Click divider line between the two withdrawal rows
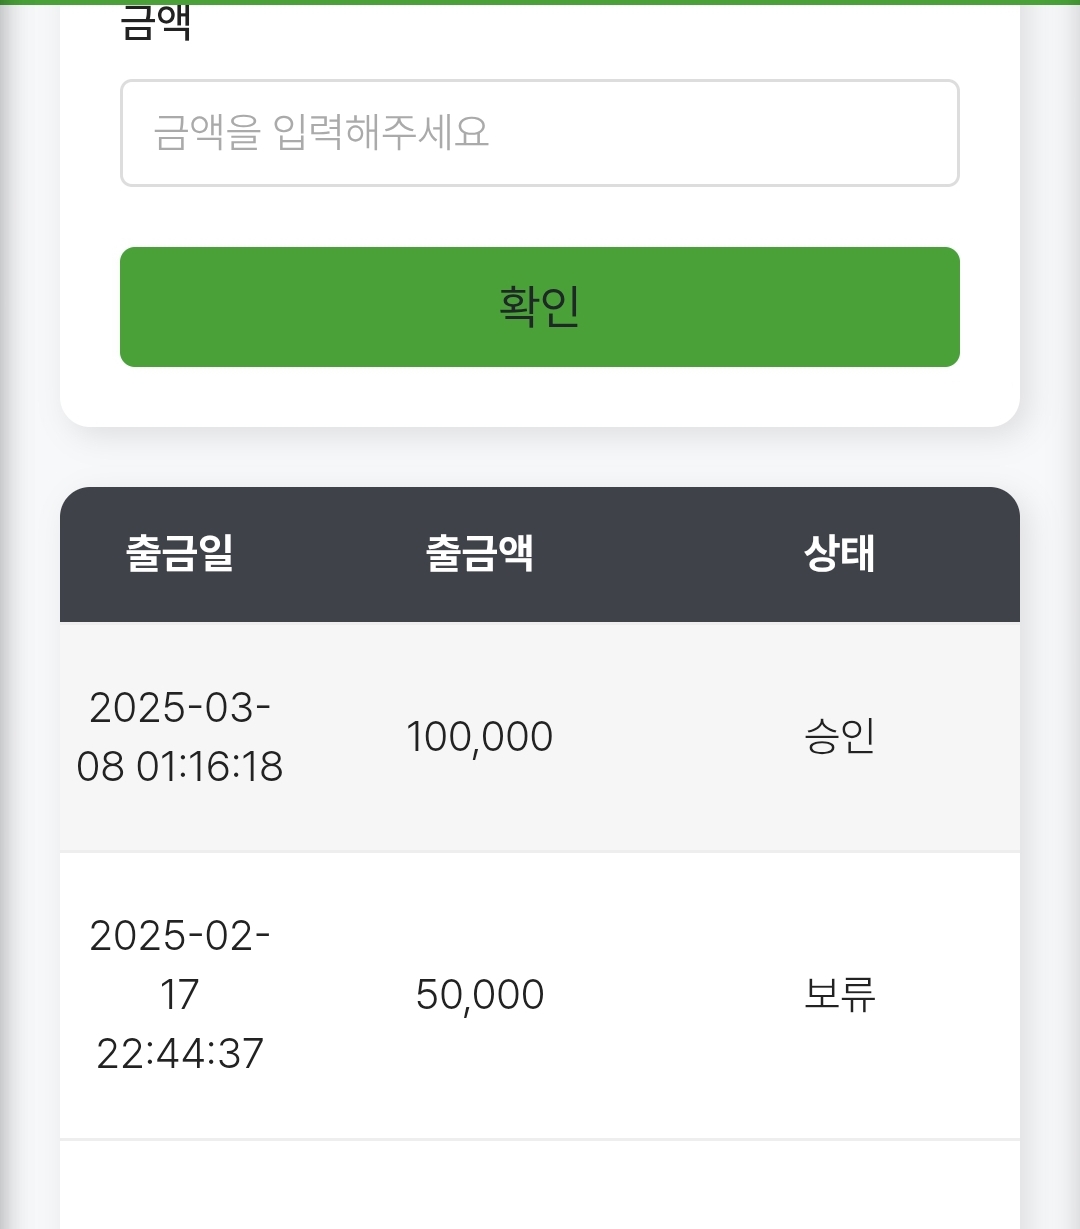 pos(540,852)
